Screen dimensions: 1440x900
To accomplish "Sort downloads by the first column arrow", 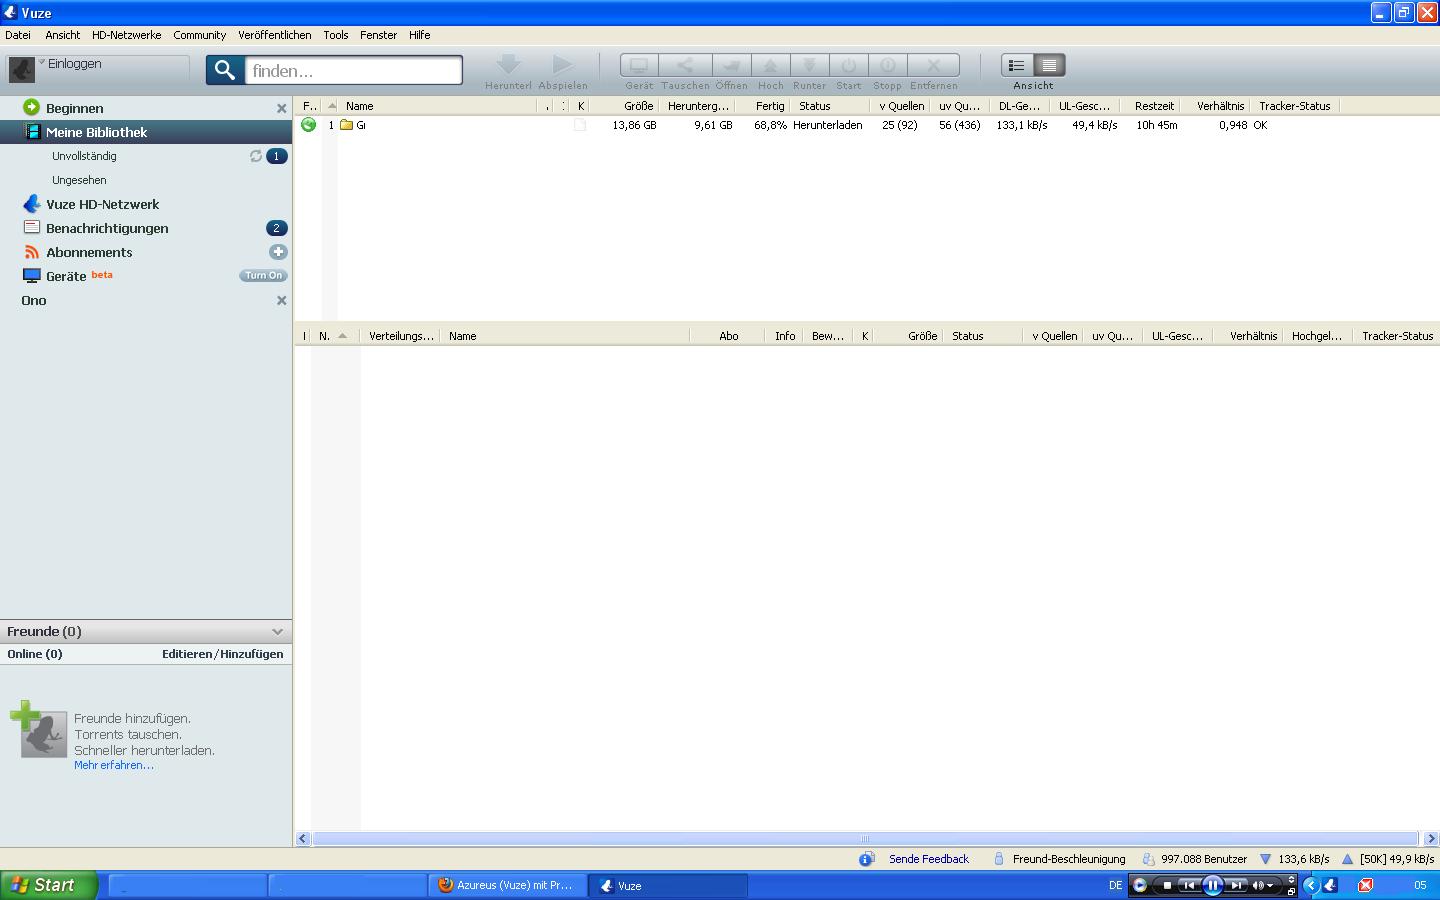I will click(x=332, y=105).
